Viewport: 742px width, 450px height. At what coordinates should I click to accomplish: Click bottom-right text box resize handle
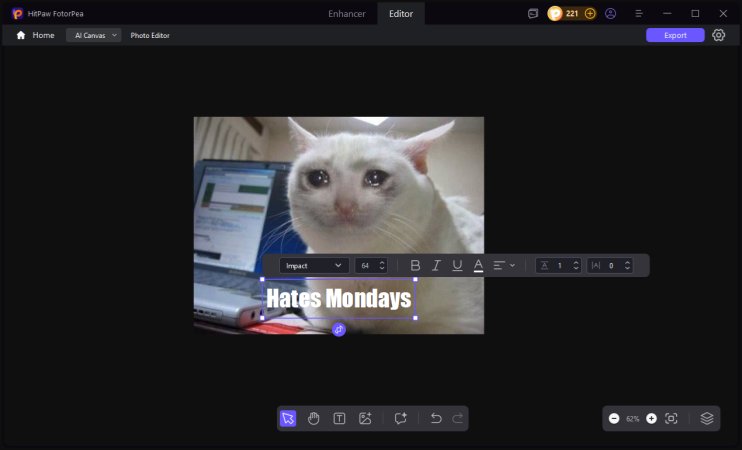coord(415,318)
